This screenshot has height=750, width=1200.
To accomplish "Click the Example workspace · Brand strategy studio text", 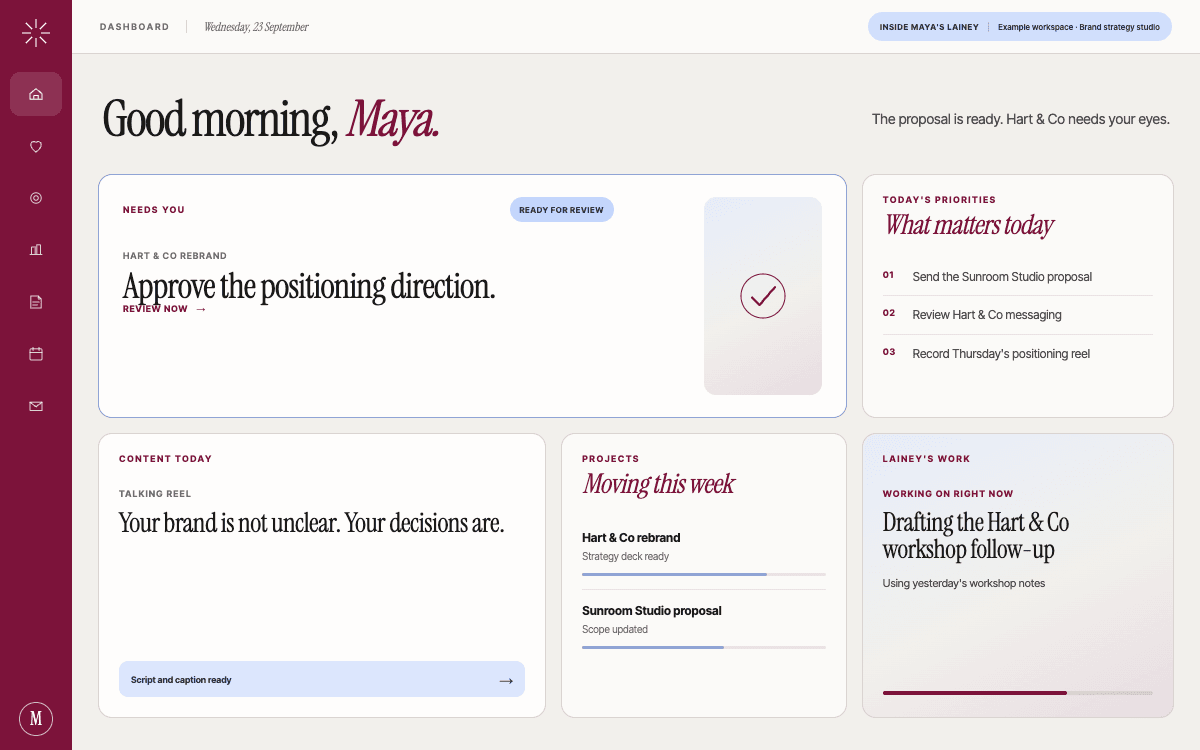I will [x=1079, y=27].
